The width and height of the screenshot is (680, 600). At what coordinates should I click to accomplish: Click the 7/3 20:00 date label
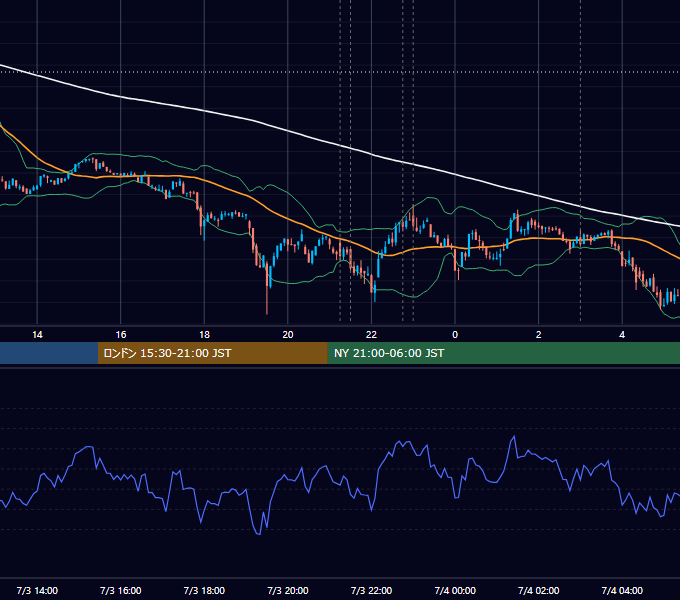288,590
